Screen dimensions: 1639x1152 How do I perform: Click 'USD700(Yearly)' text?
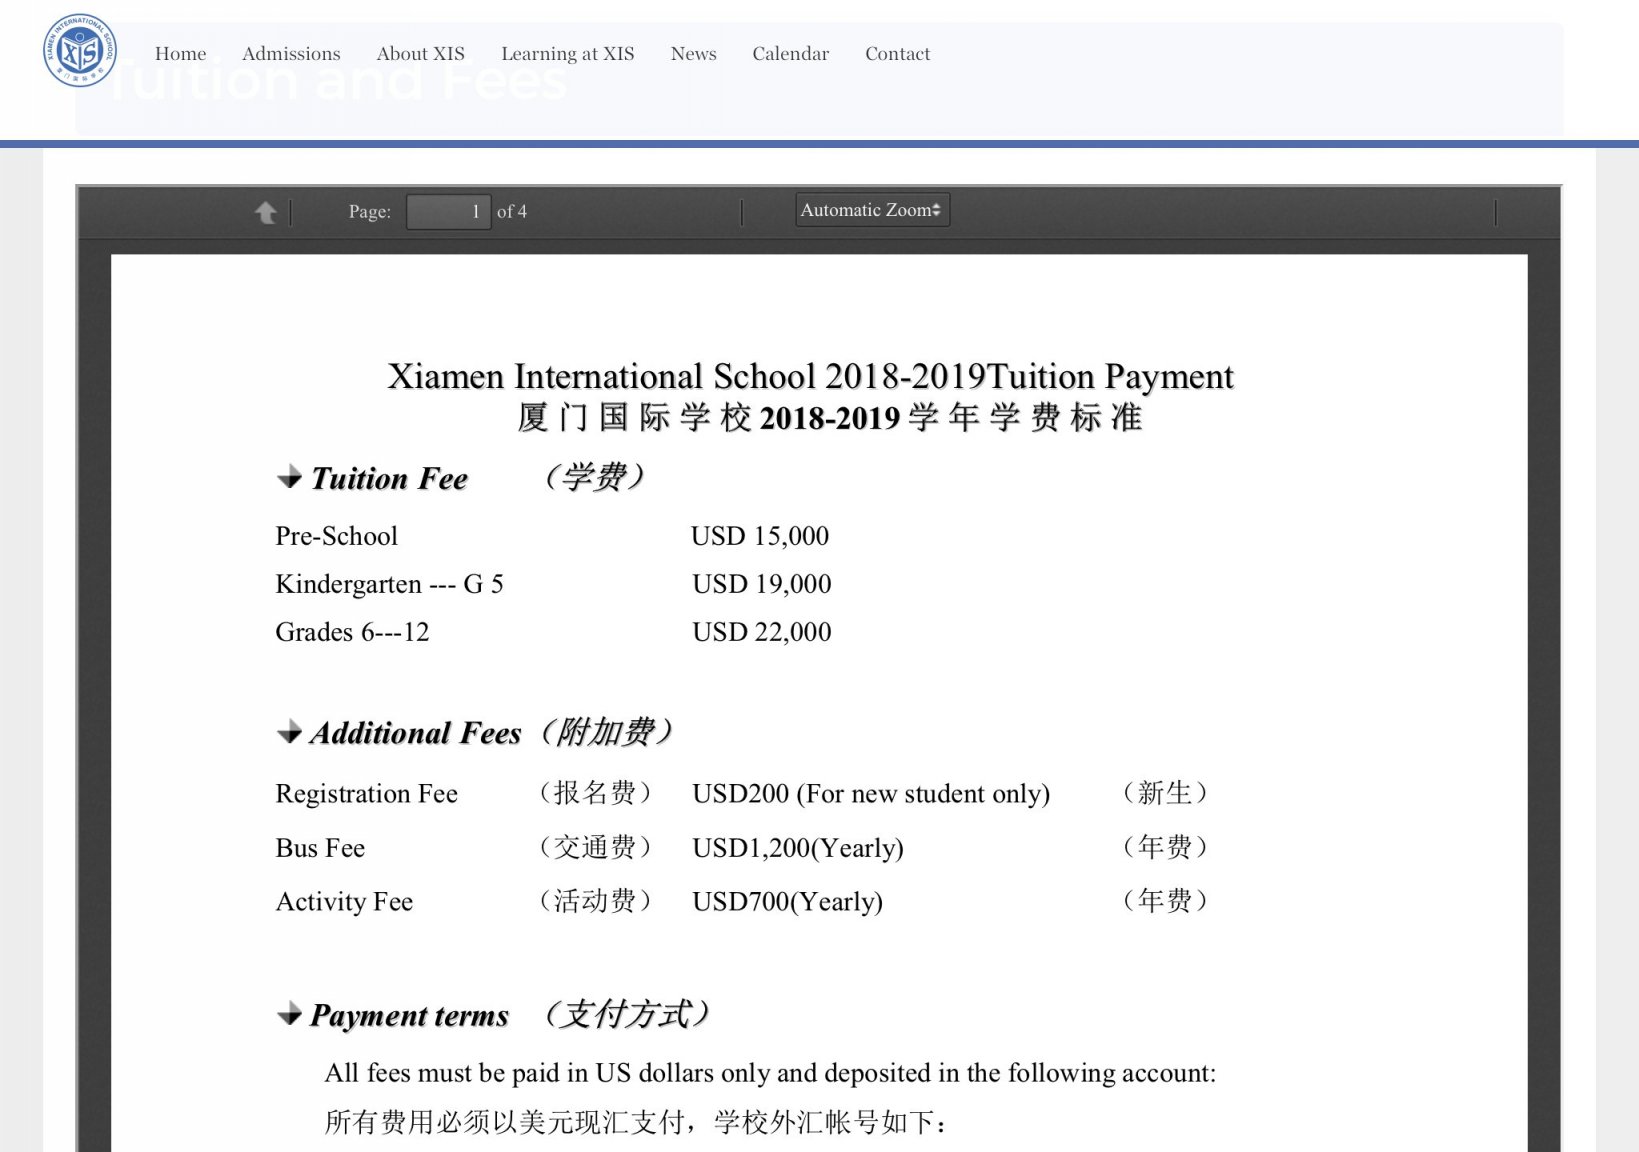coord(788,902)
